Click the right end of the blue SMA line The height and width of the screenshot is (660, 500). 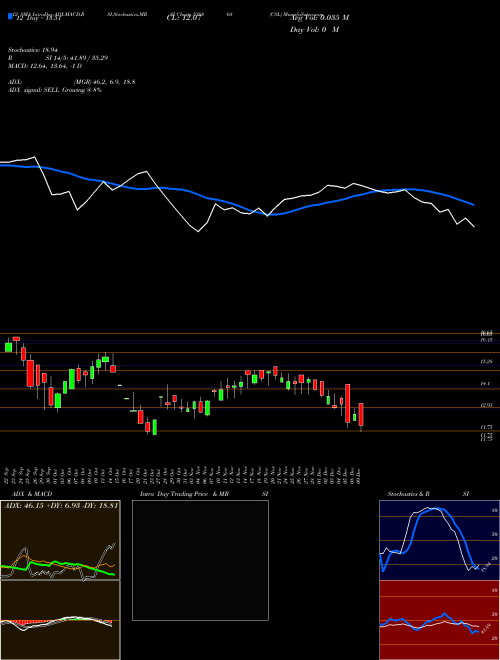tap(473, 205)
